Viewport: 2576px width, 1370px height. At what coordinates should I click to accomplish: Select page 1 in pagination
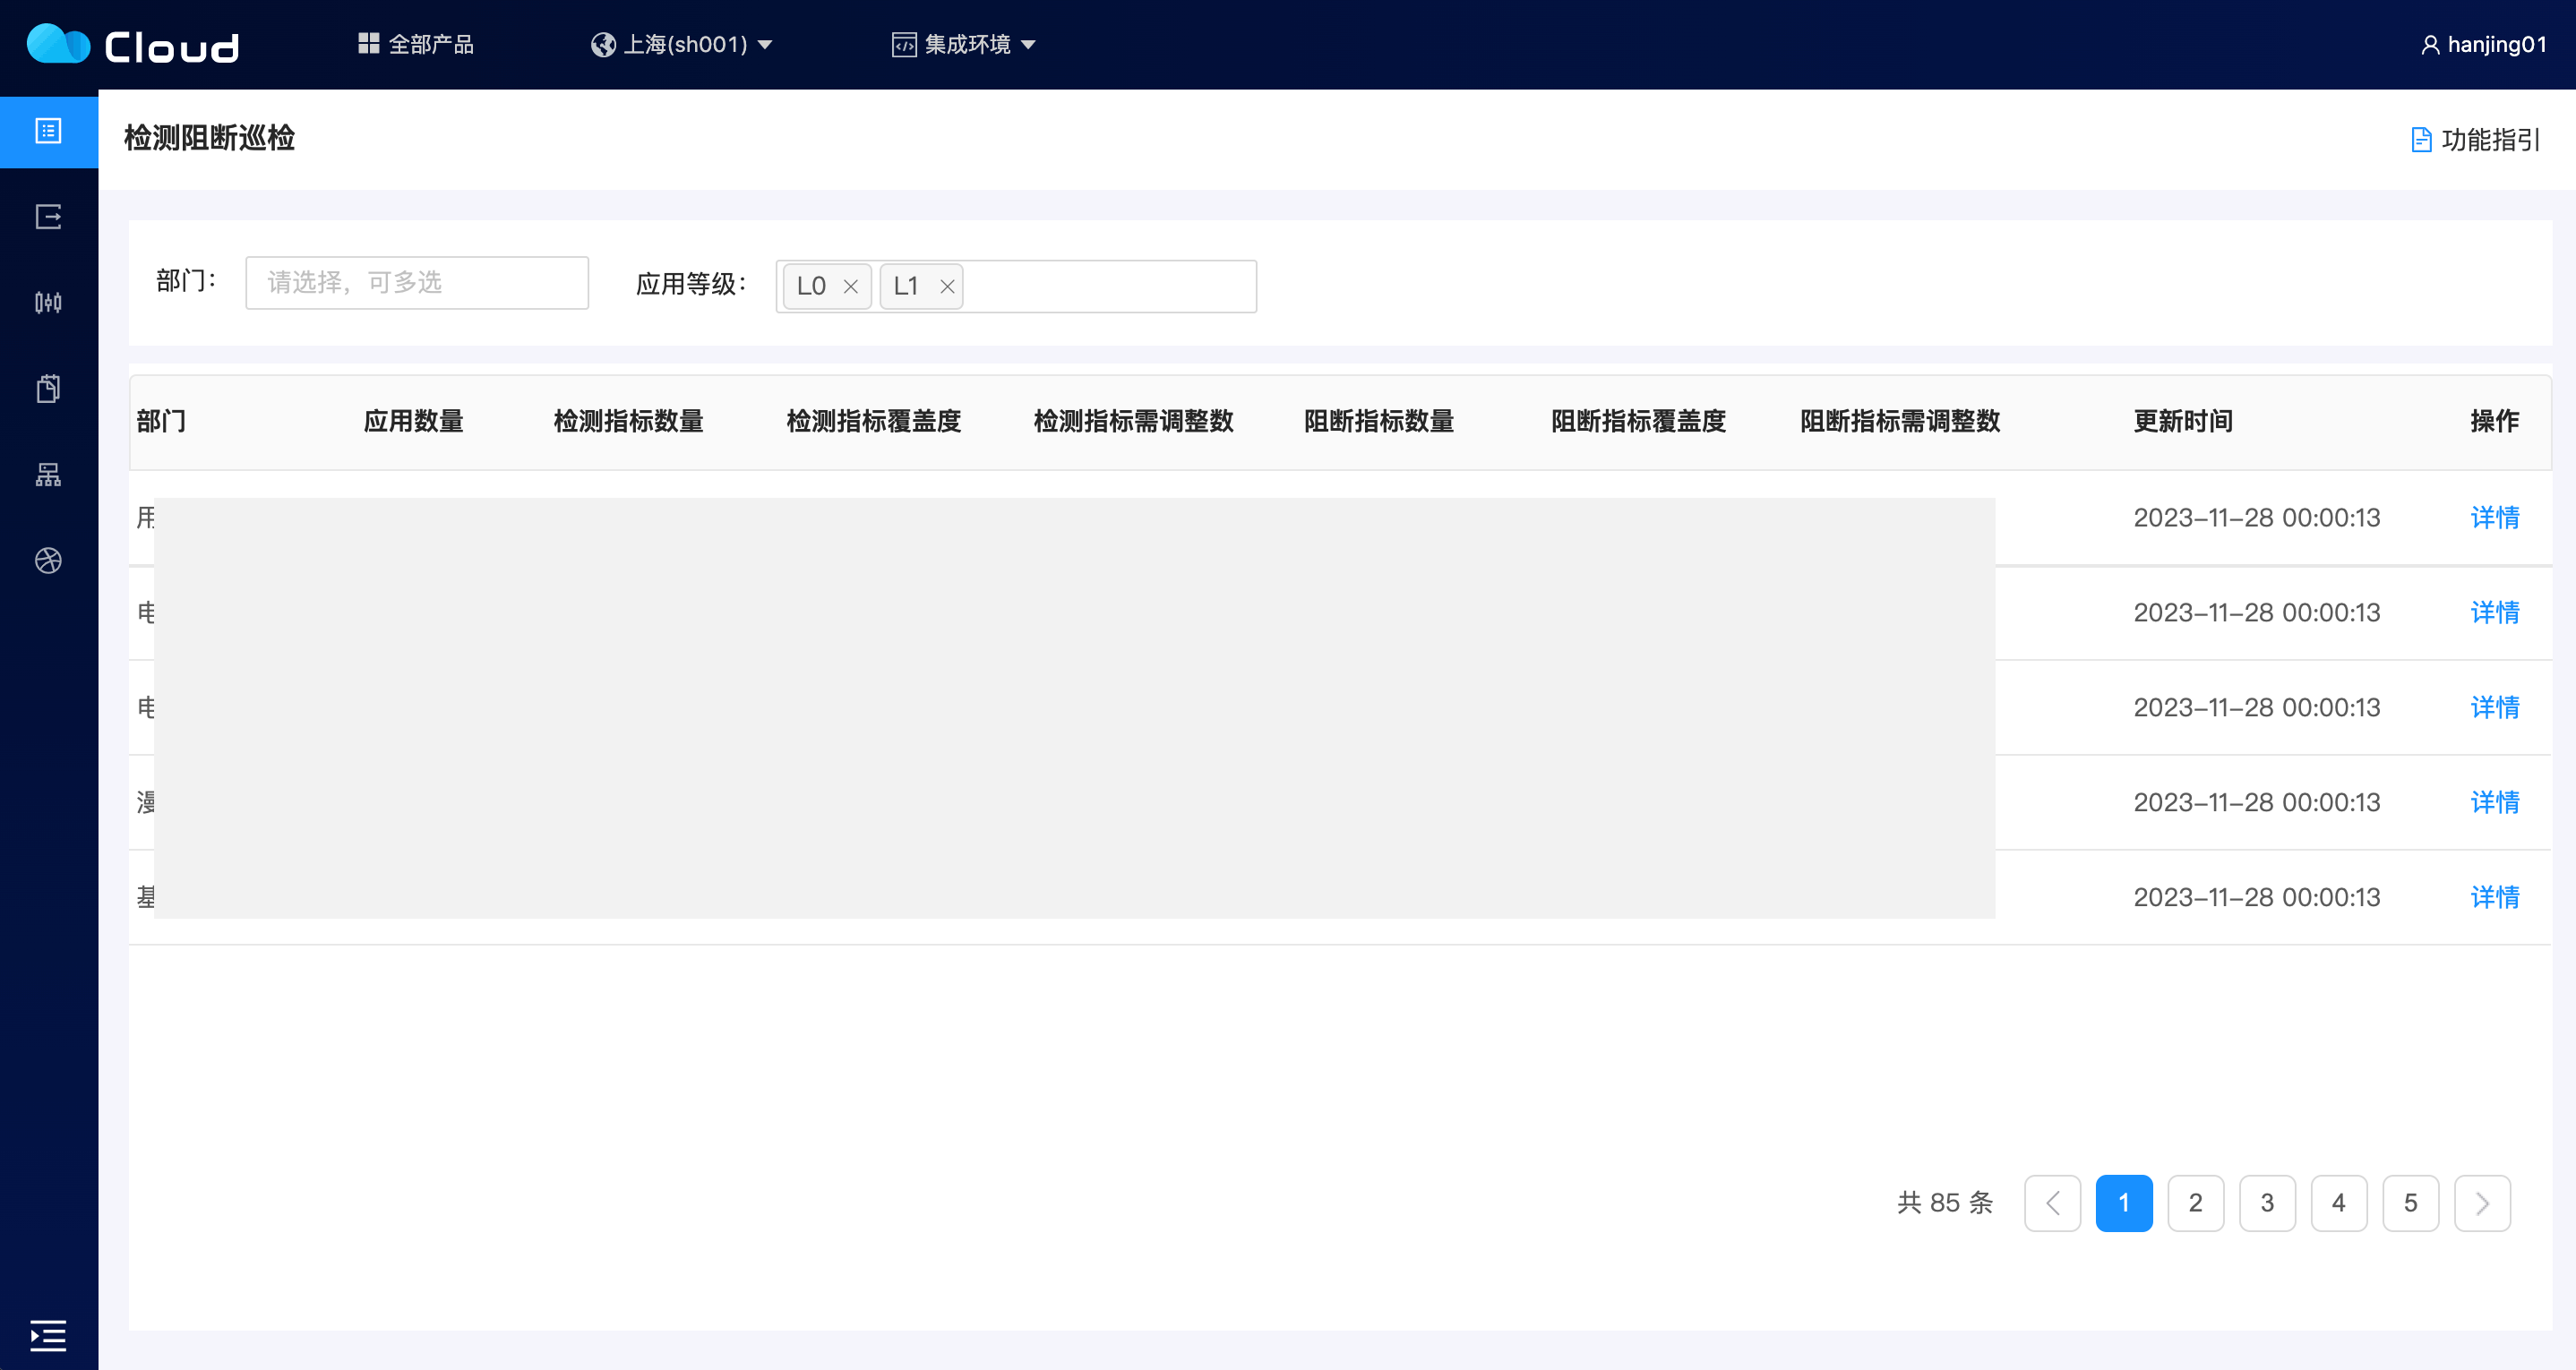tap(2124, 1203)
